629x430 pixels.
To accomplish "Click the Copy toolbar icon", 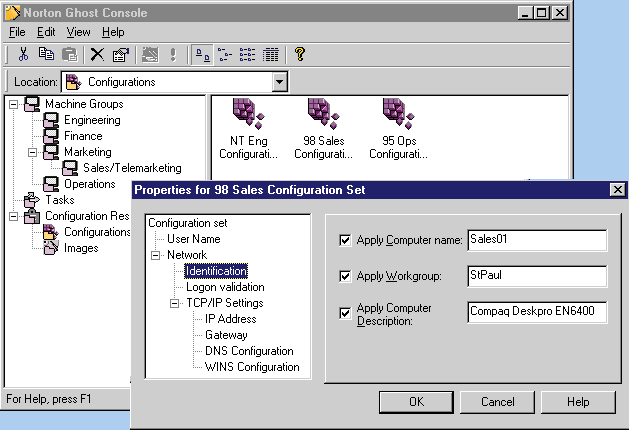I will (47, 55).
